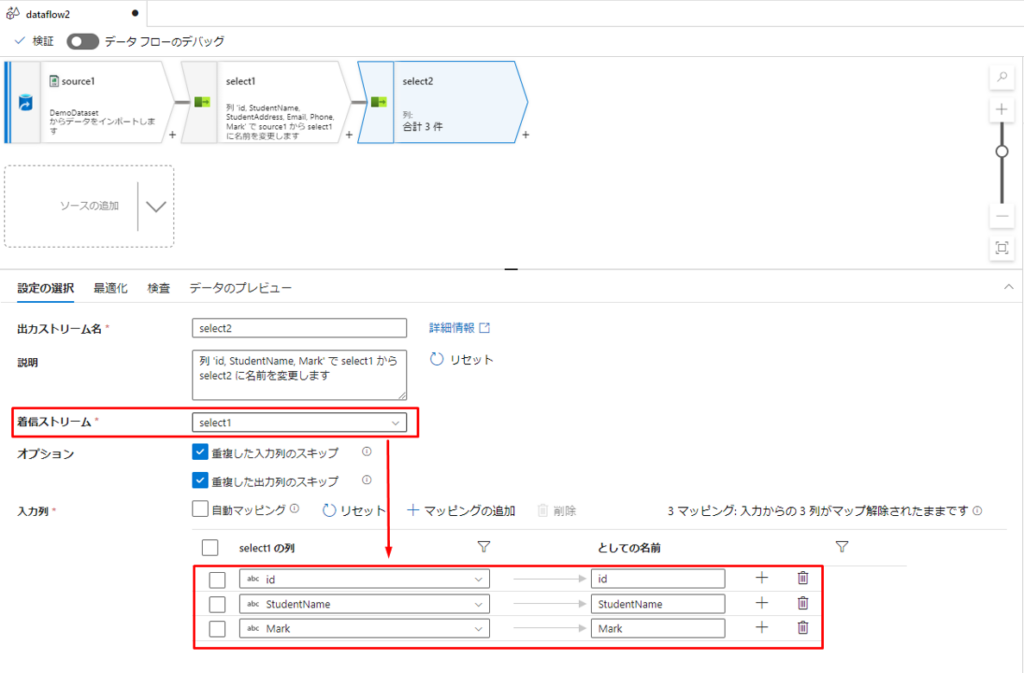1024x673 pixels.
Task: Click the delete mappings button
Action: click(x=557, y=510)
